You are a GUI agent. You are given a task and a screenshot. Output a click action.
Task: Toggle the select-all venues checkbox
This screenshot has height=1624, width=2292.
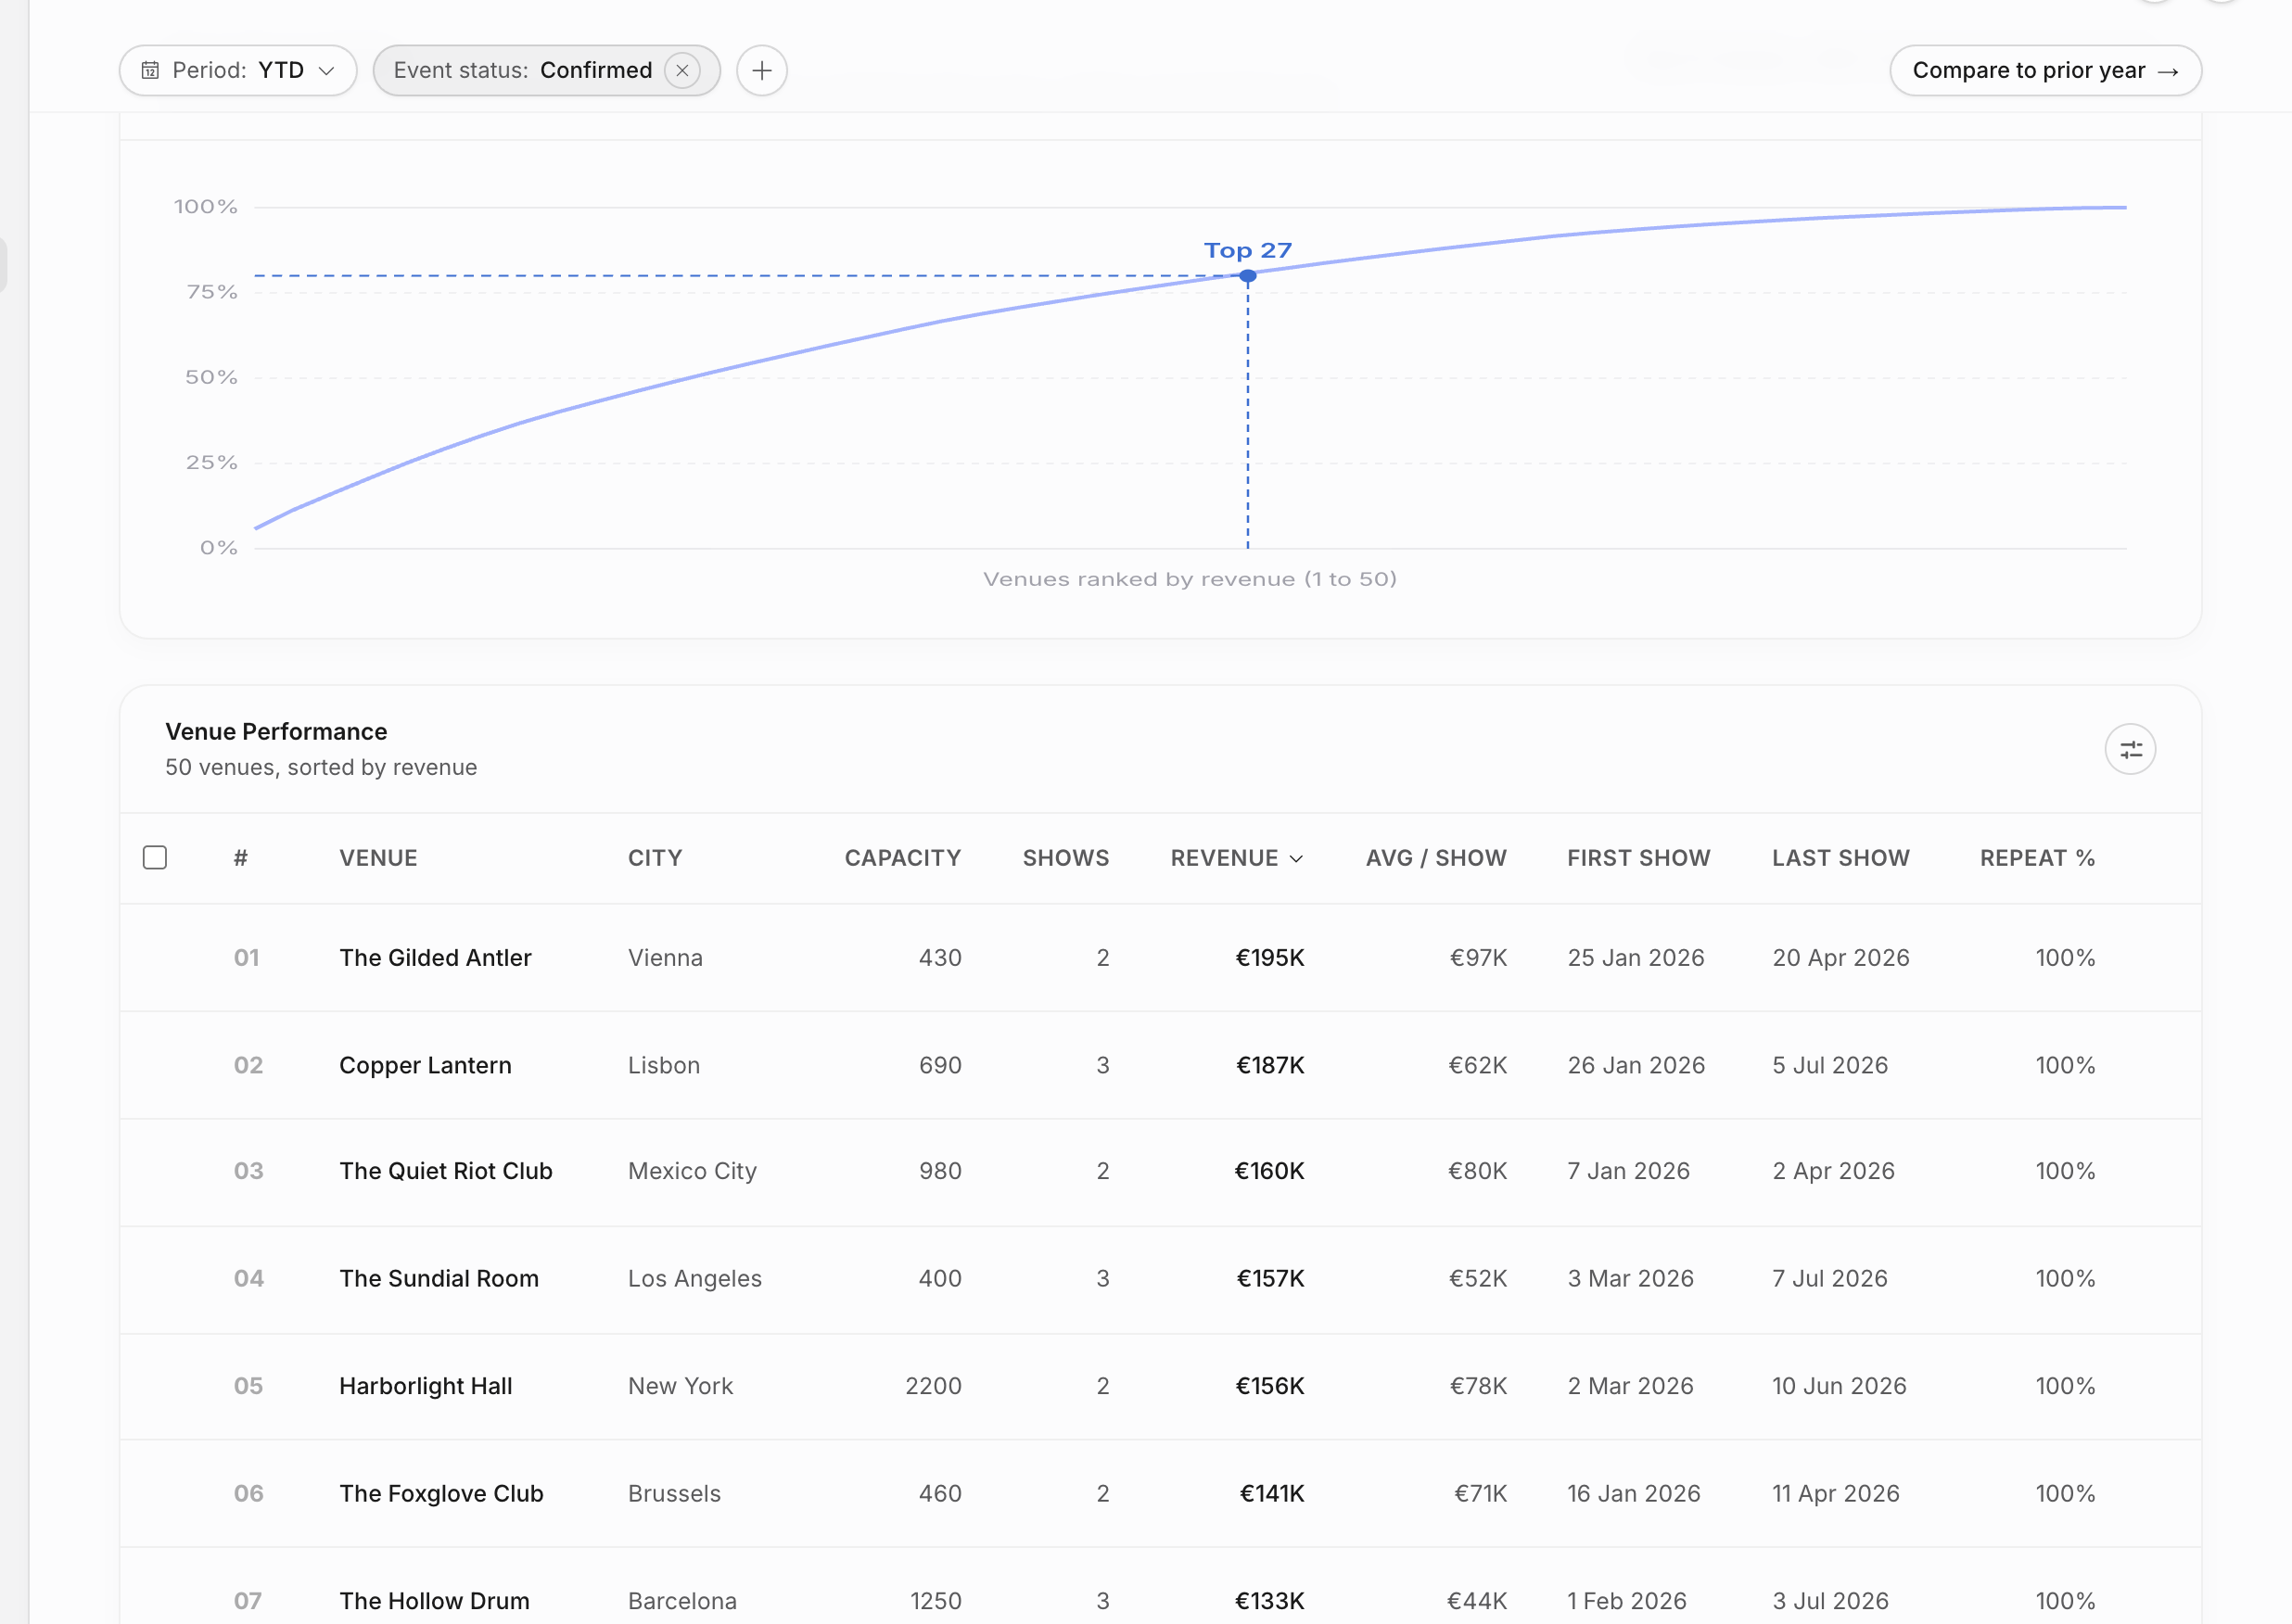[x=155, y=857]
